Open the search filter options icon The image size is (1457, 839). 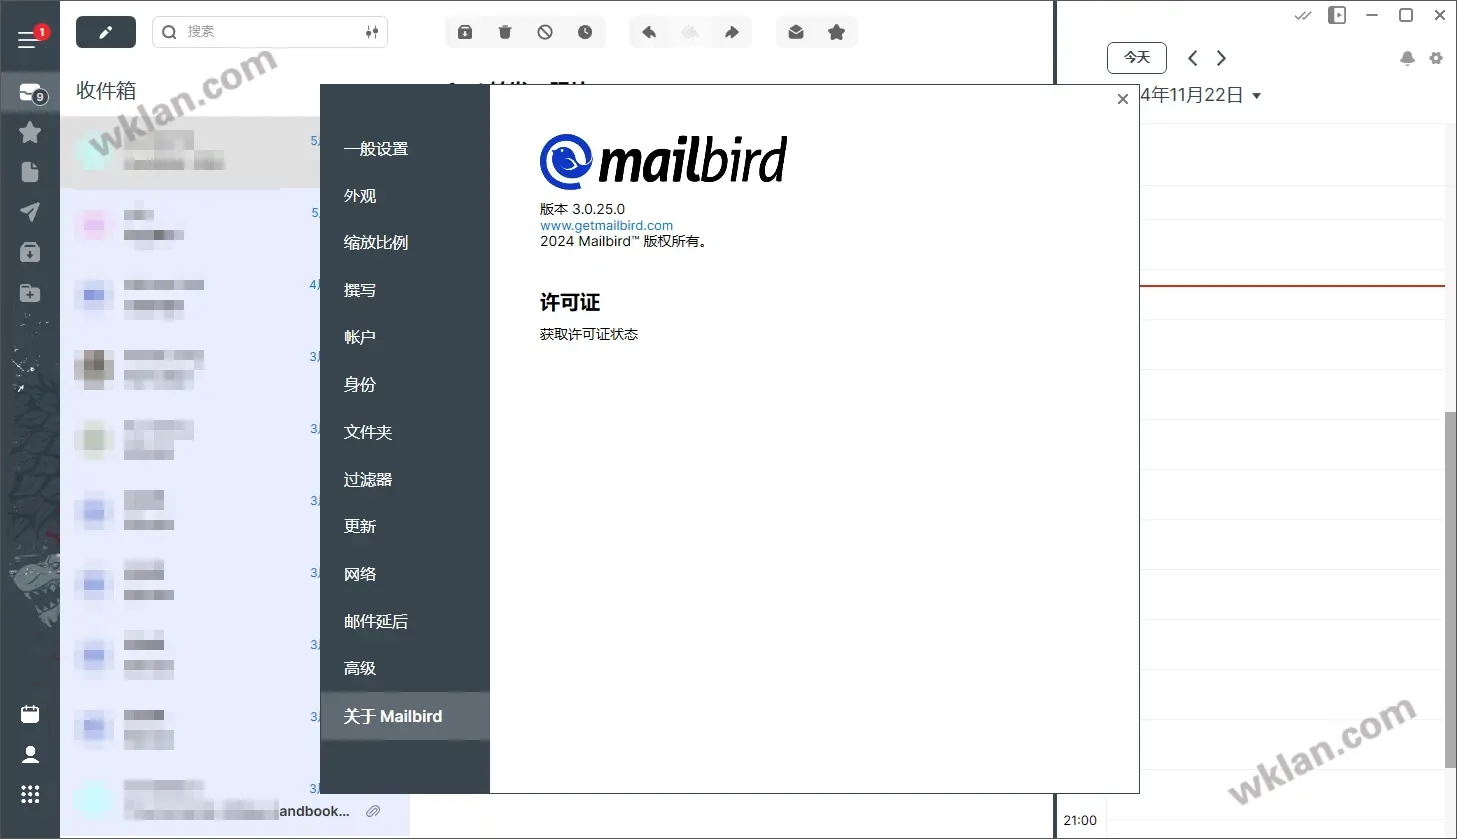pos(372,32)
